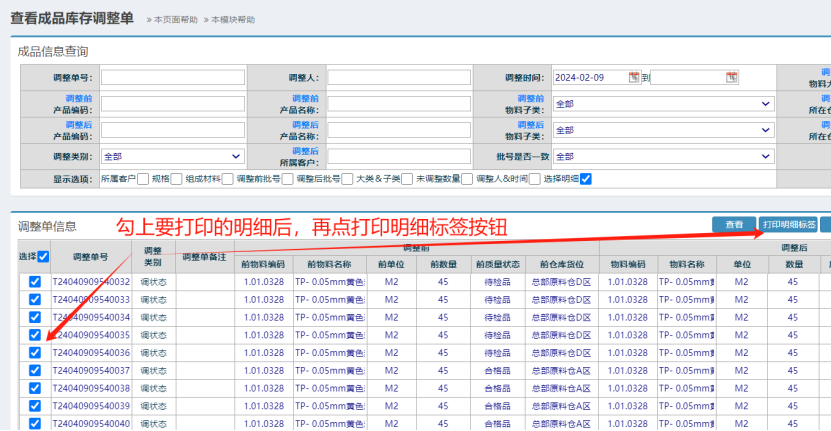This screenshot has width=831, height=431.
Task: Open the 调整后 物料子类 dropdown
Action: [x=663, y=130]
